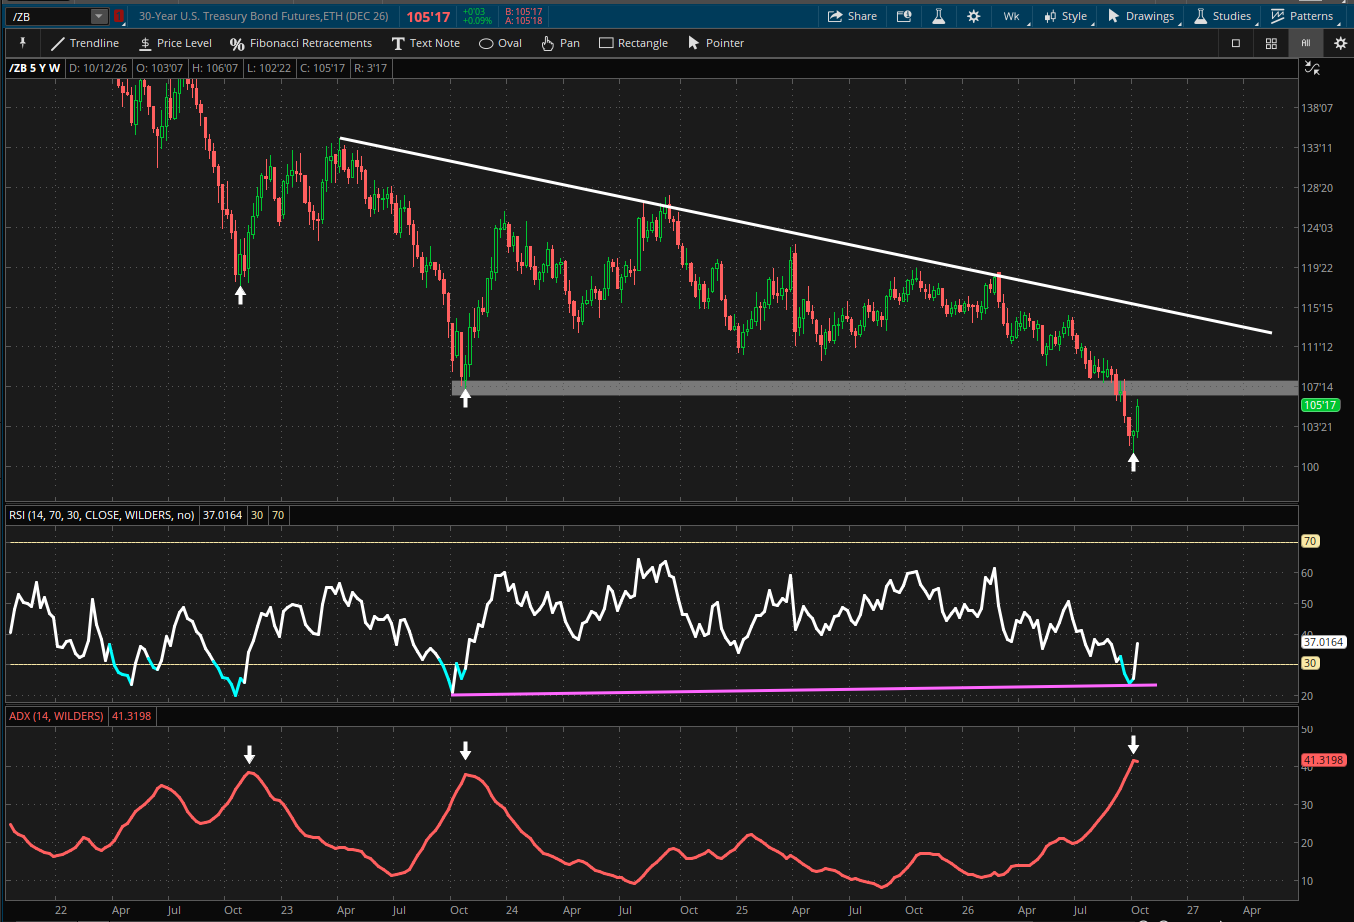Click the /ZB symbol input field
This screenshot has width=1354, height=922.
(50, 16)
